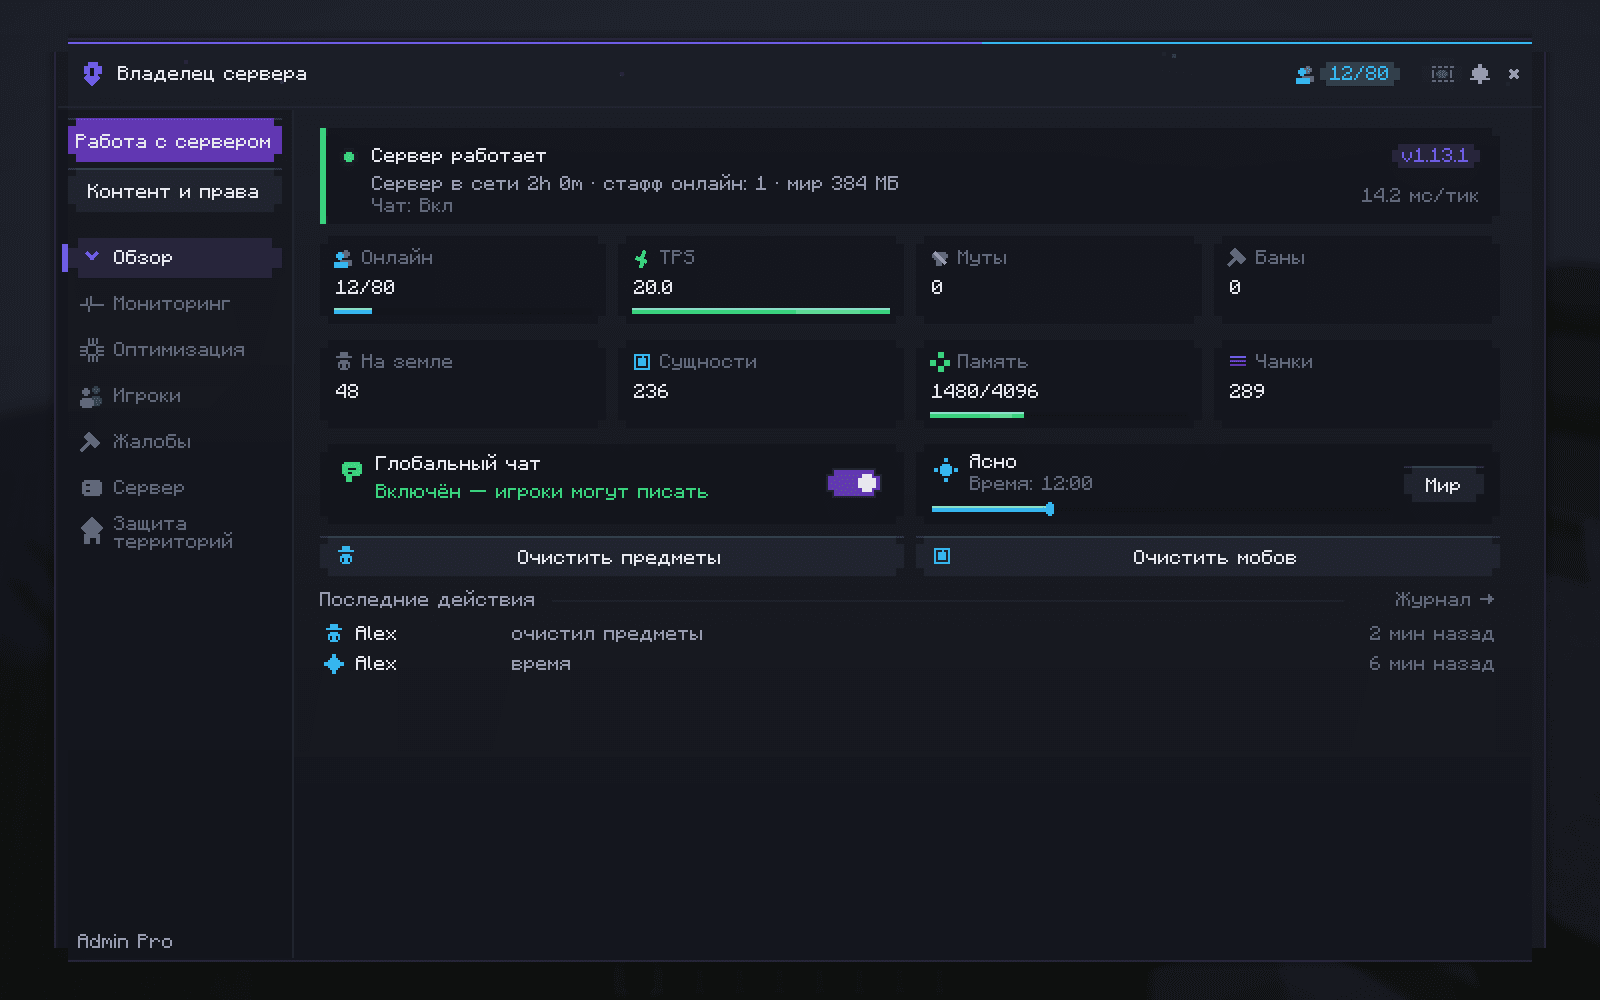Click Очистить мобов button
1600x1000 pixels.
tap(1208, 557)
